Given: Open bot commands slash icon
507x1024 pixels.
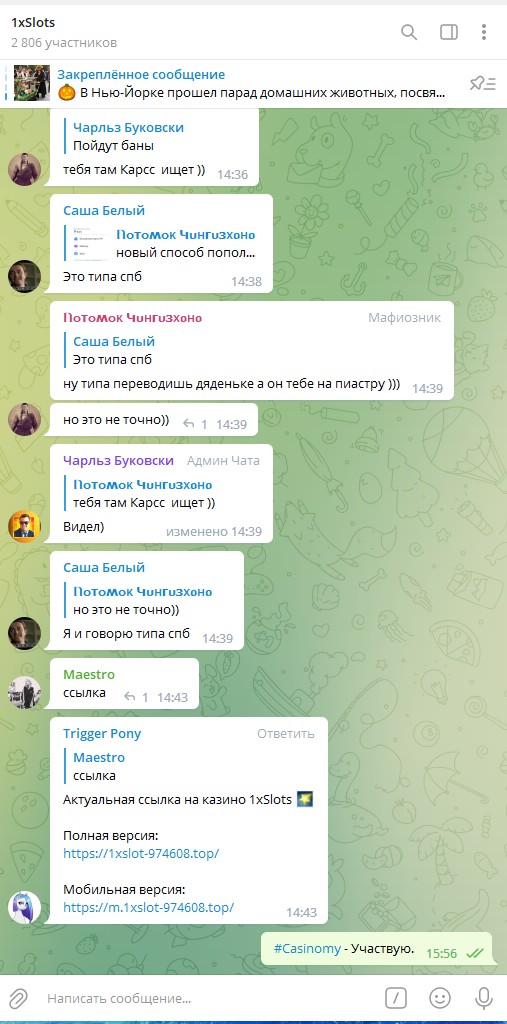Looking at the screenshot, I should [x=396, y=998].
